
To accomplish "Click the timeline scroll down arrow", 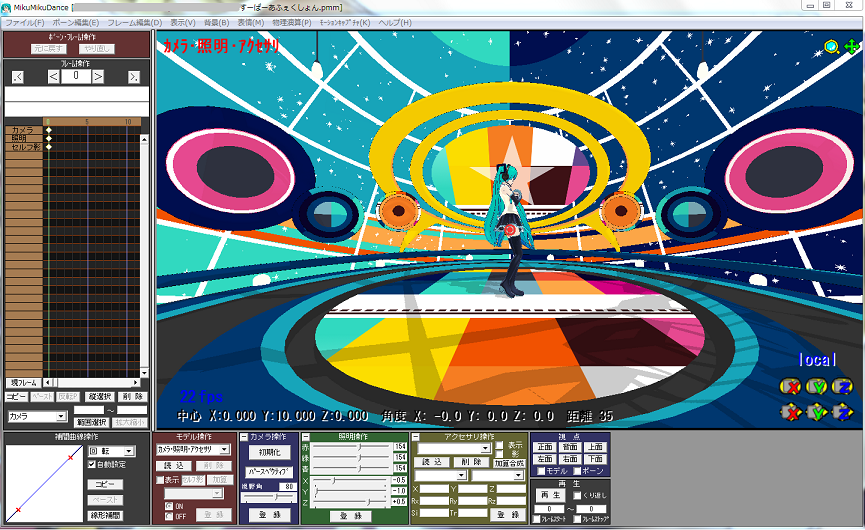I will tap(145, 373).
